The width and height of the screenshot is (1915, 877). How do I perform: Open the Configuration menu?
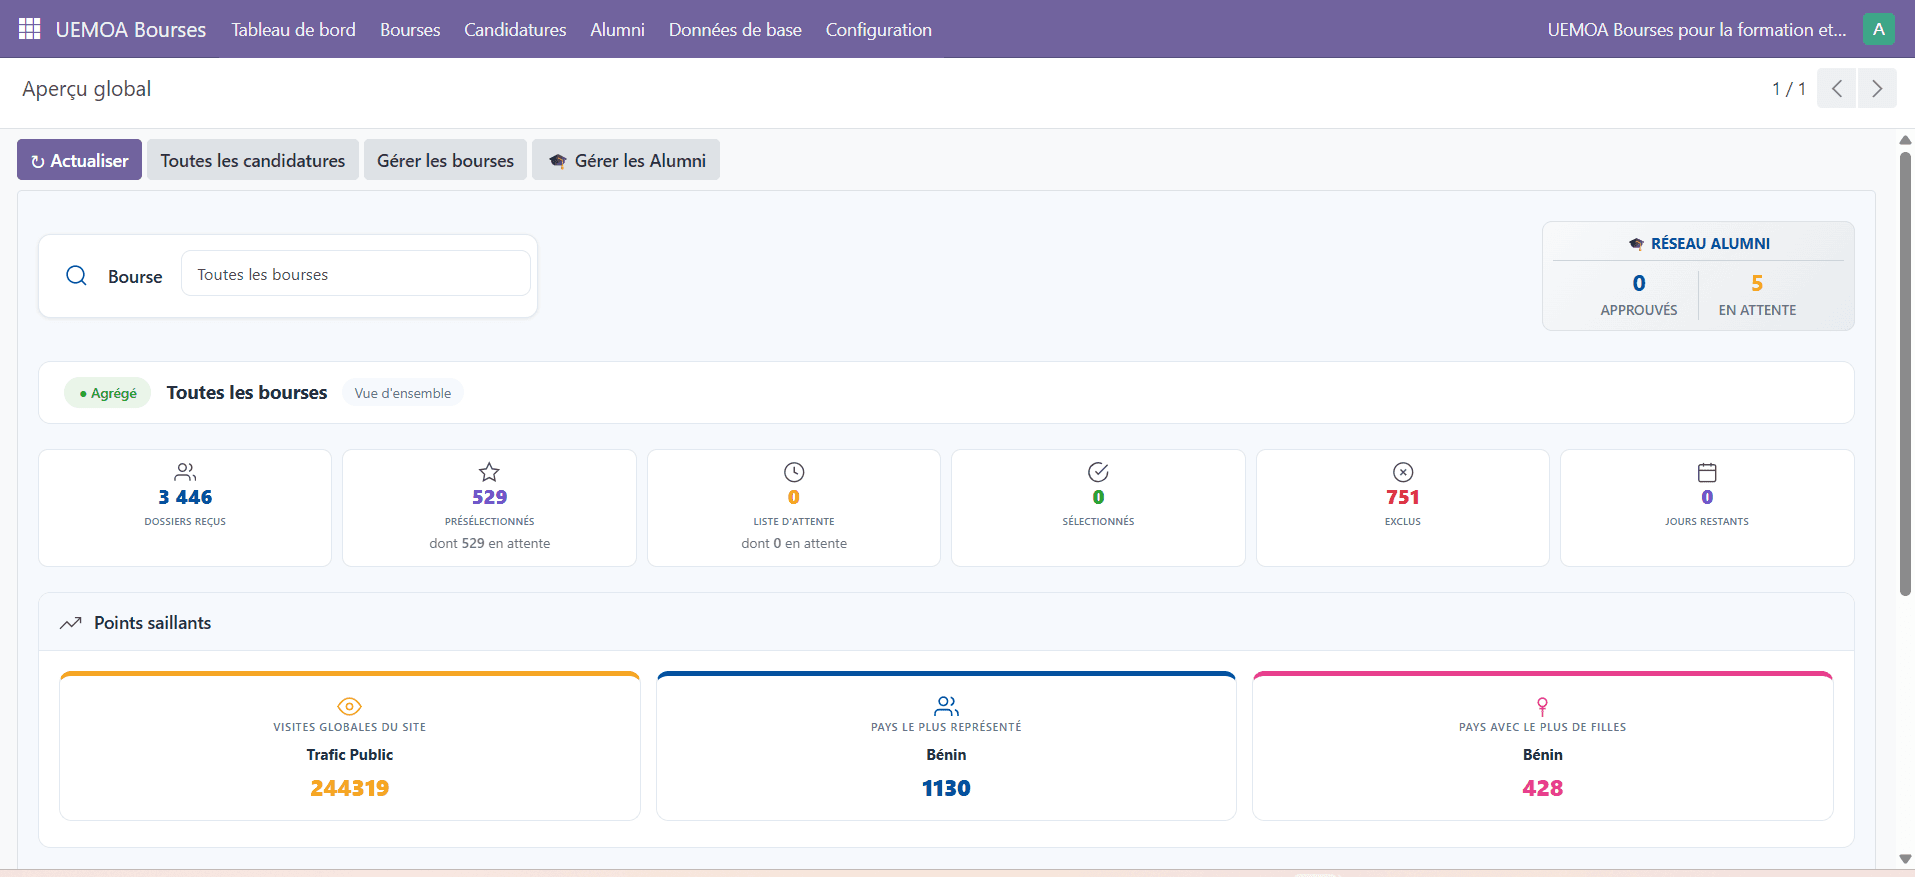(878, 30)
